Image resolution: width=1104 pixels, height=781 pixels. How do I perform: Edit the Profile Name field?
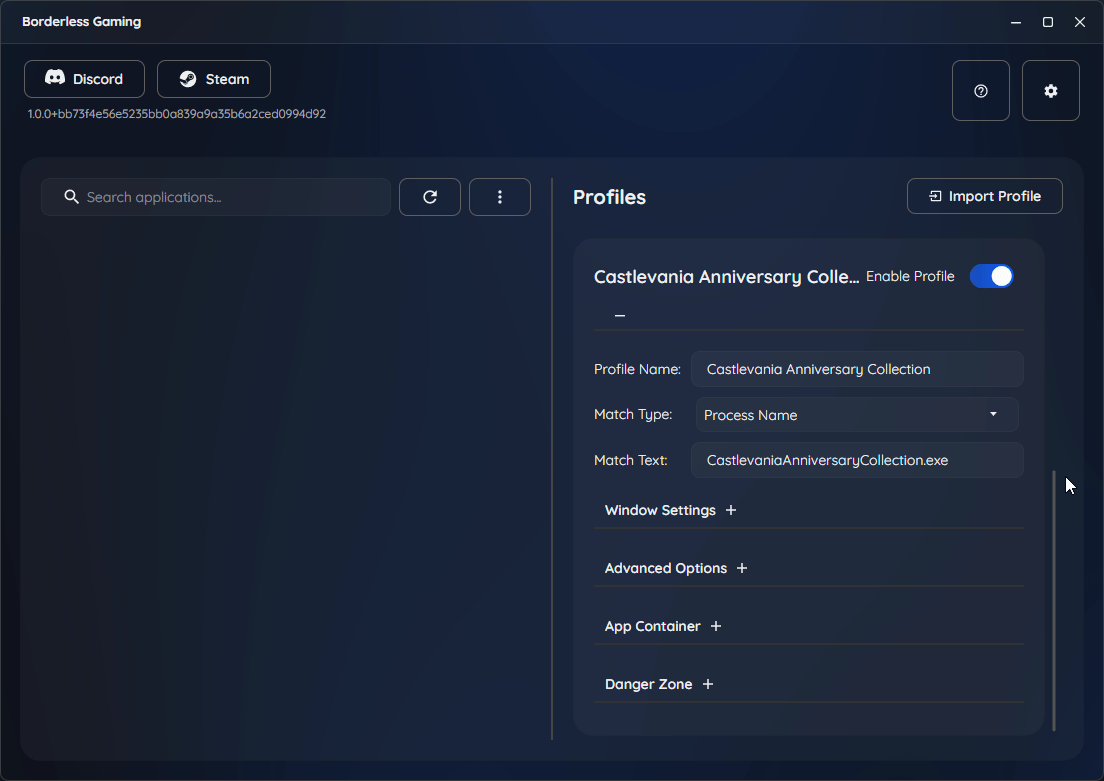857,369
